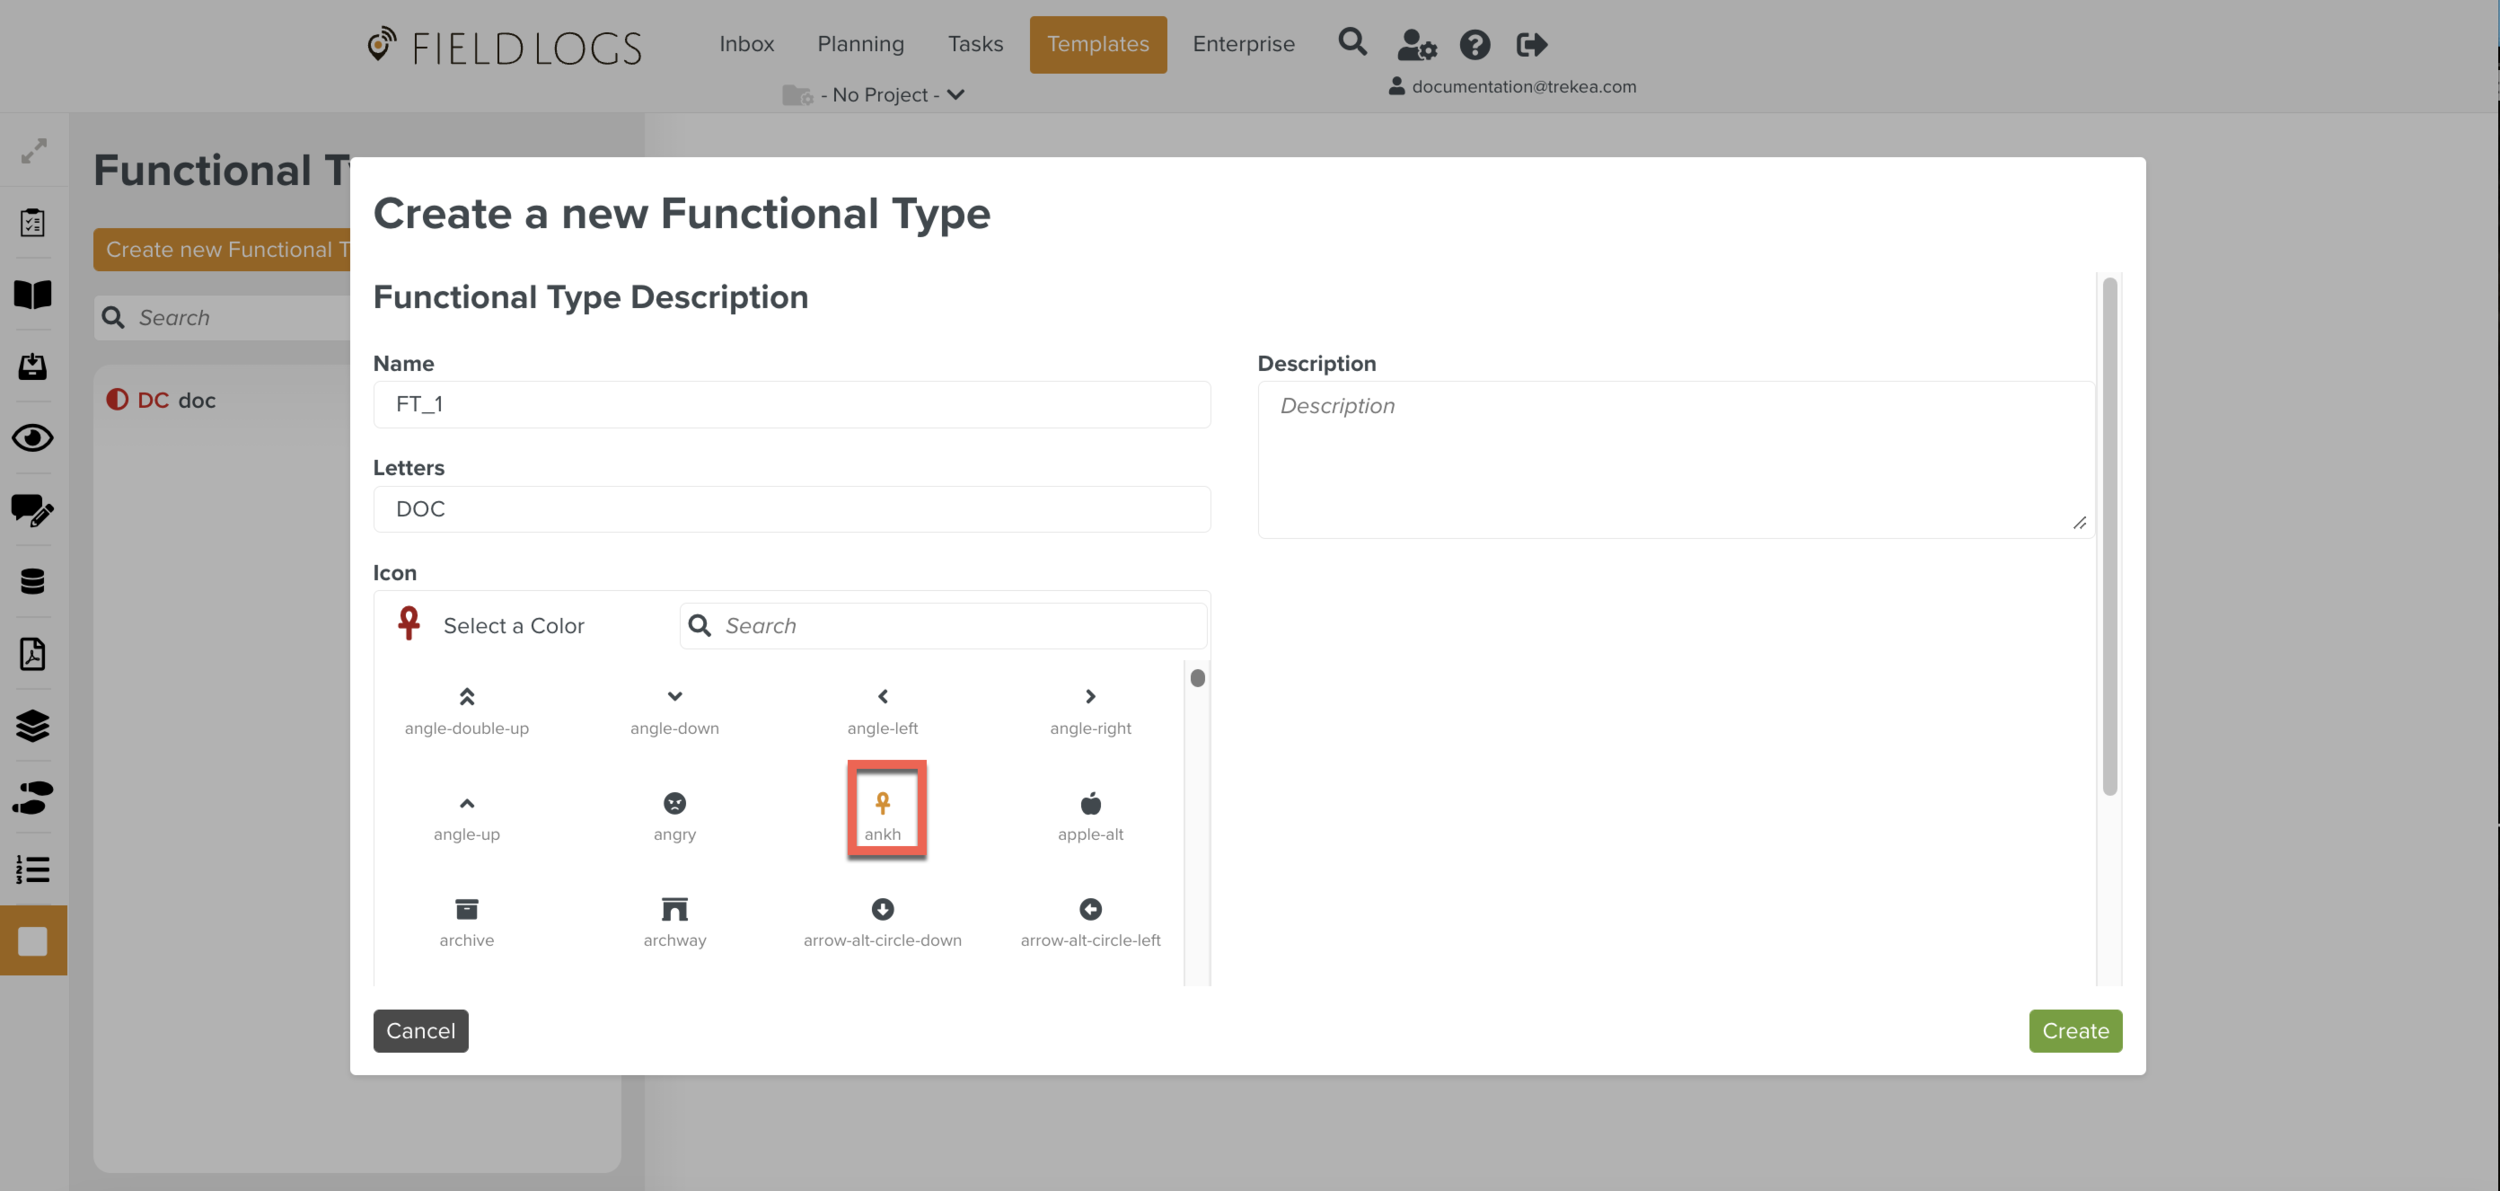
Task: Open the help question mark icon
Action: coord(1474,44)
